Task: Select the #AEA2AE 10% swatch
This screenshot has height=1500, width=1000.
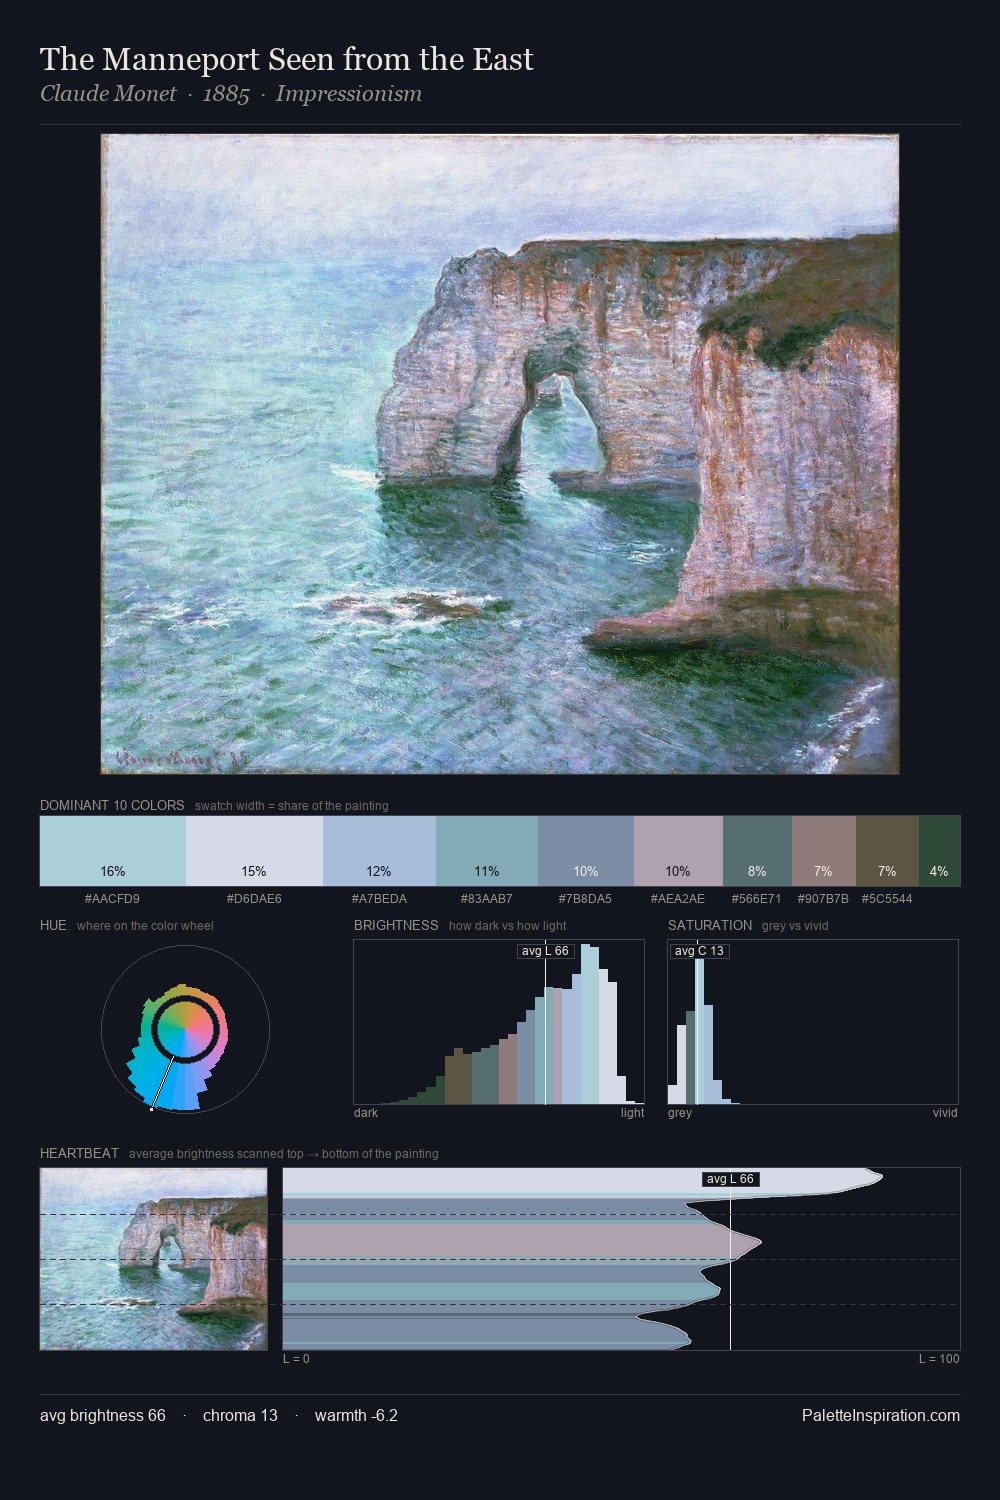Action: pyautogui.click(x=678, y=851)
